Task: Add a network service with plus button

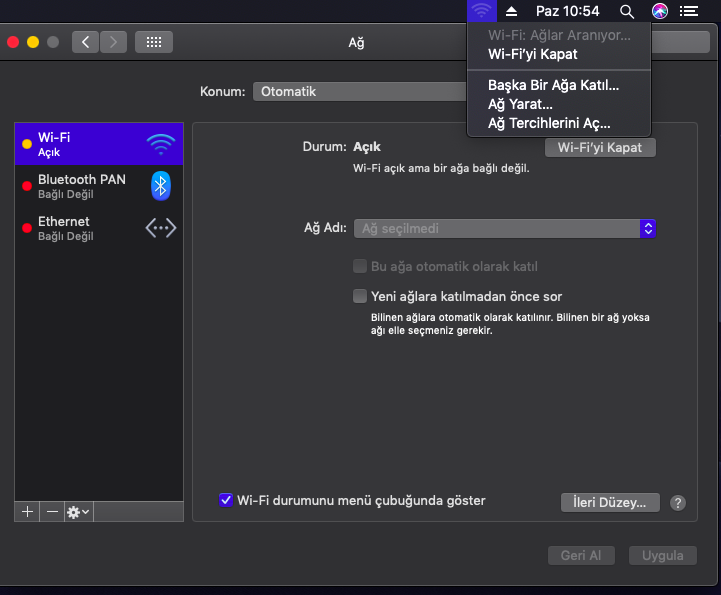Action: (27, 511)
